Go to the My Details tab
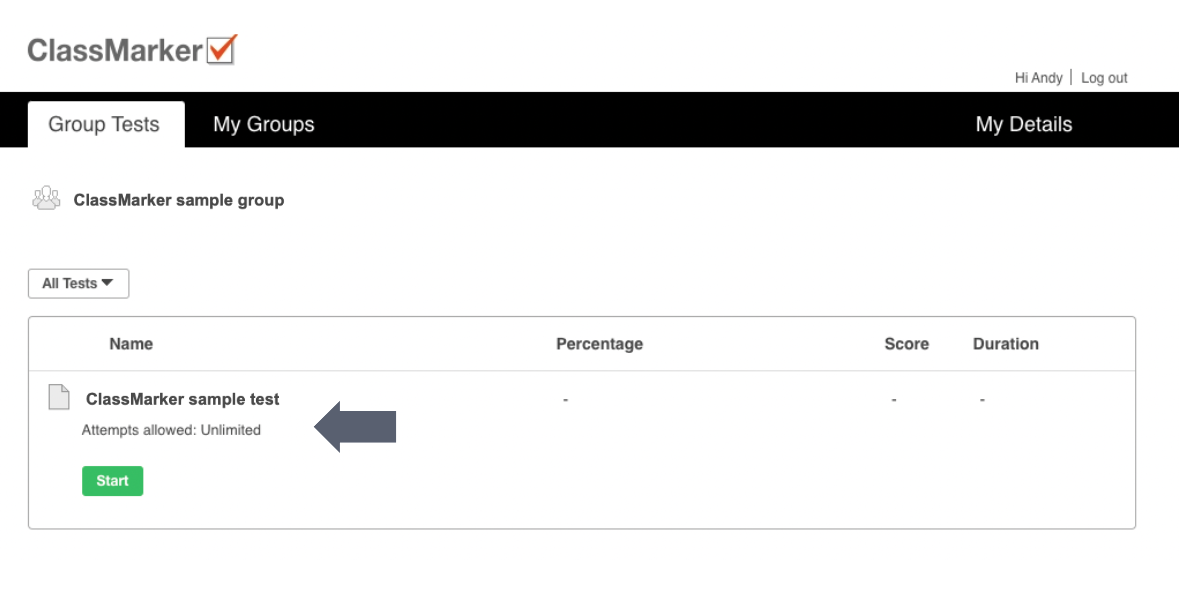Image resolution: width=1179 pixels, height=612 pixels. click(1023, 125)
